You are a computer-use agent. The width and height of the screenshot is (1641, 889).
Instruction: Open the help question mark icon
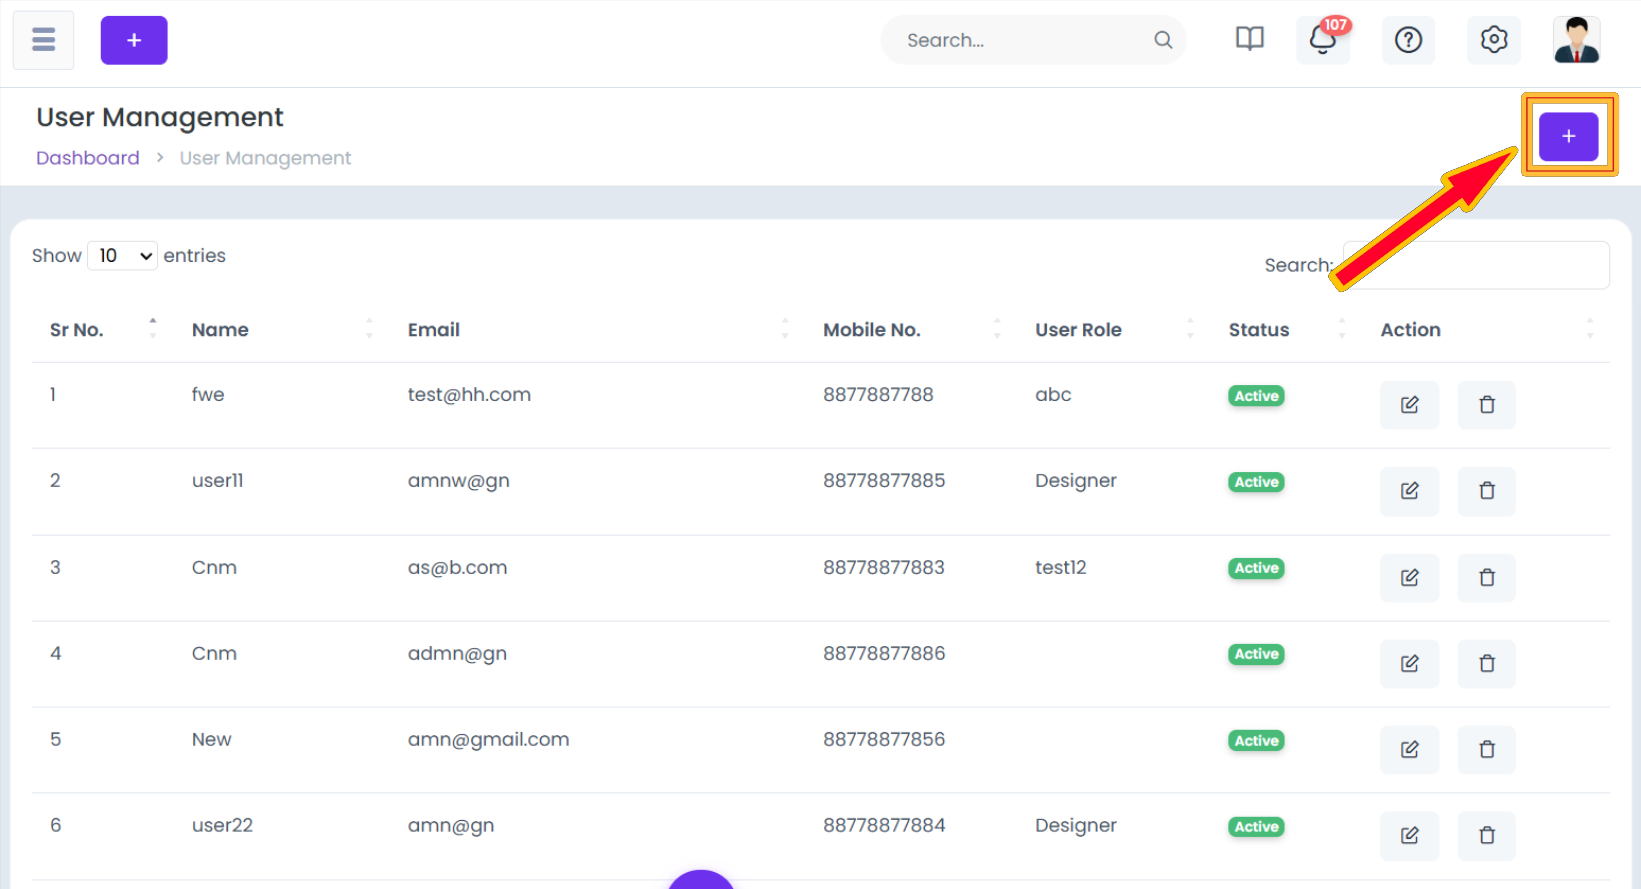click(x=1408, y=40)
